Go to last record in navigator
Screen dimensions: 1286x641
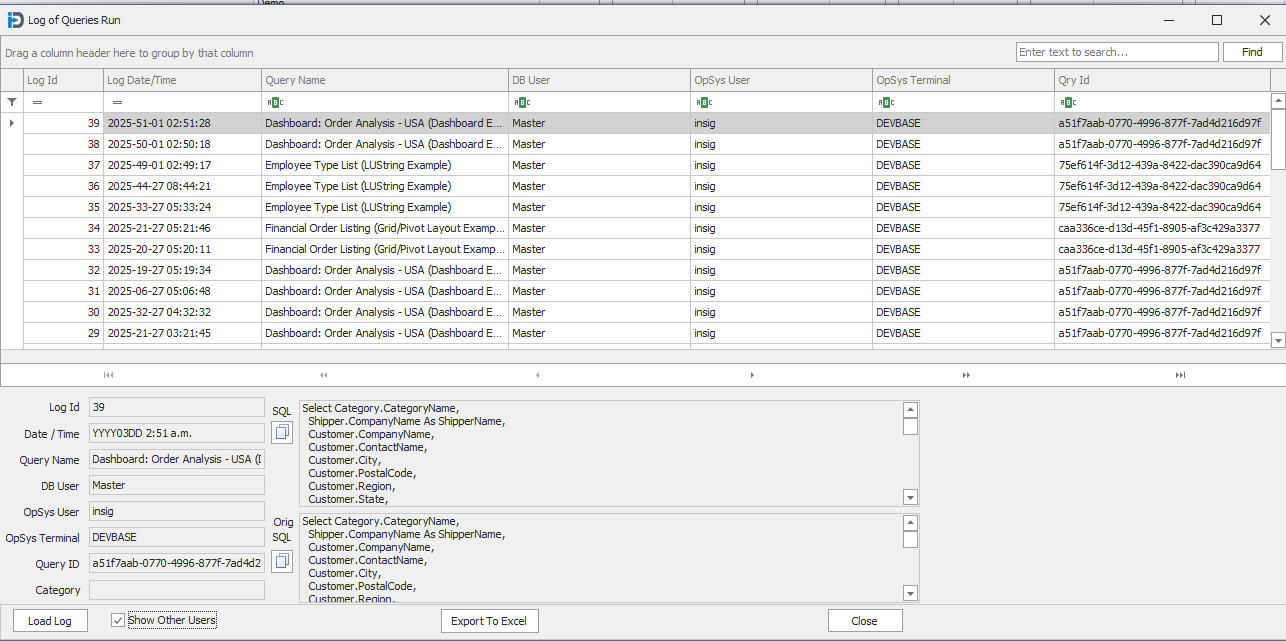[x=1180, y=375]
